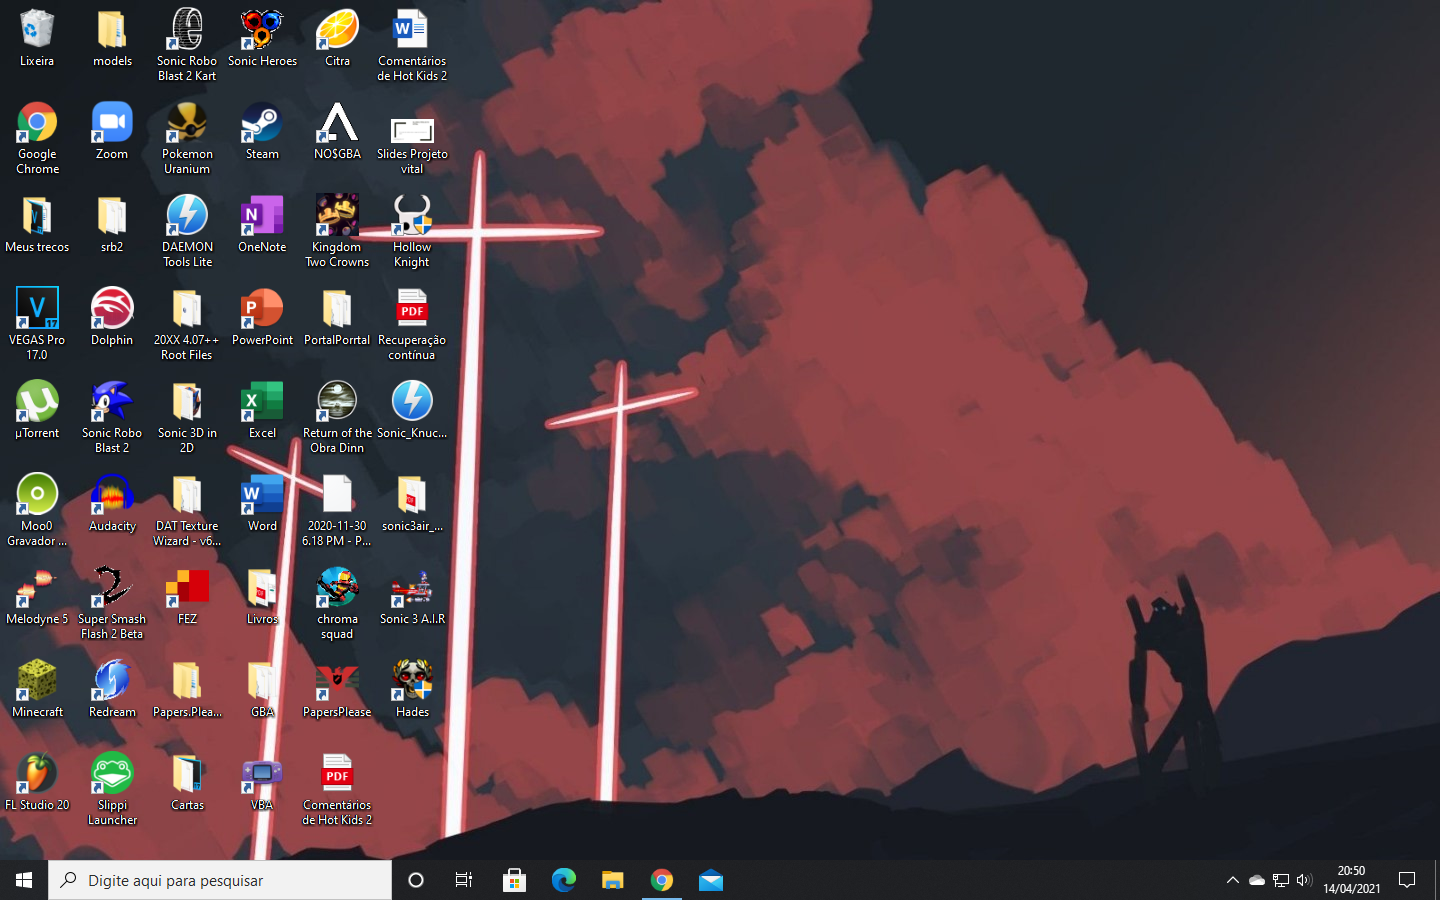Viewport: 1440px width, 900px height.
Task: Select the models folder on the desktop
Action: [112, 38]
